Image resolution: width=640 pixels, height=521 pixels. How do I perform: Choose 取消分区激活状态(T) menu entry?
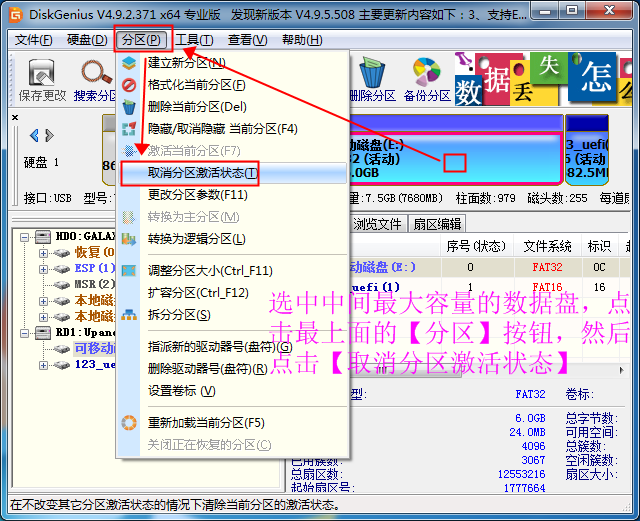pos(233,173)
